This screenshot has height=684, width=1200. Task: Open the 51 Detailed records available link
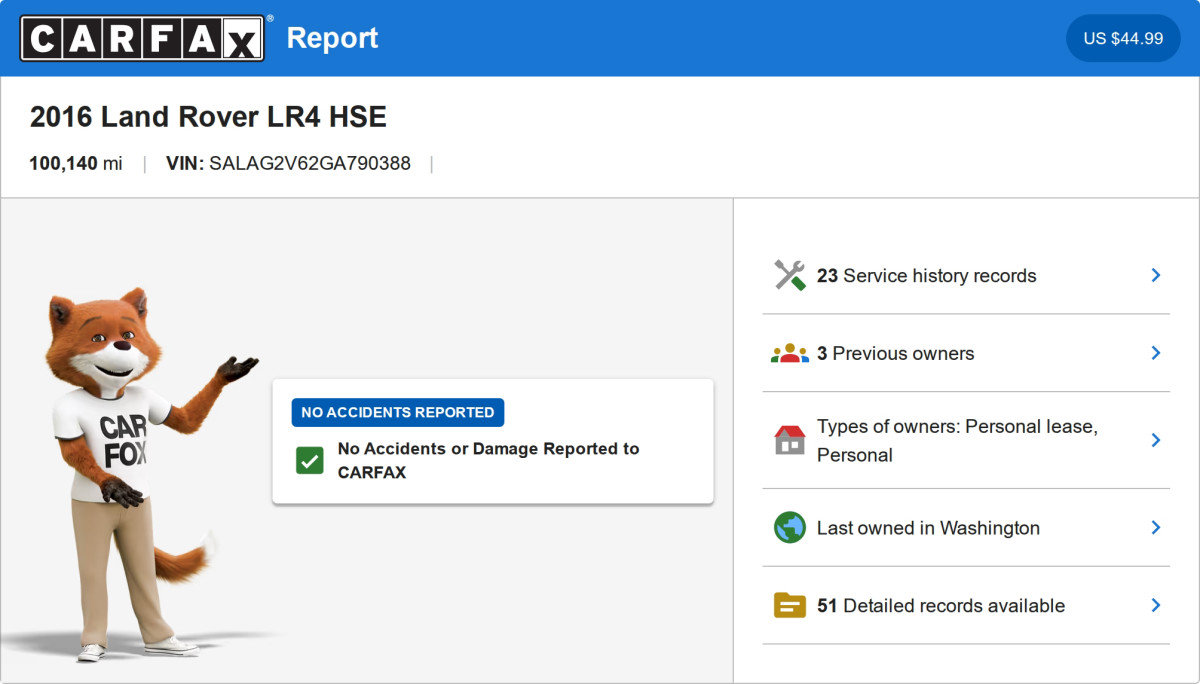coord(941,605)
